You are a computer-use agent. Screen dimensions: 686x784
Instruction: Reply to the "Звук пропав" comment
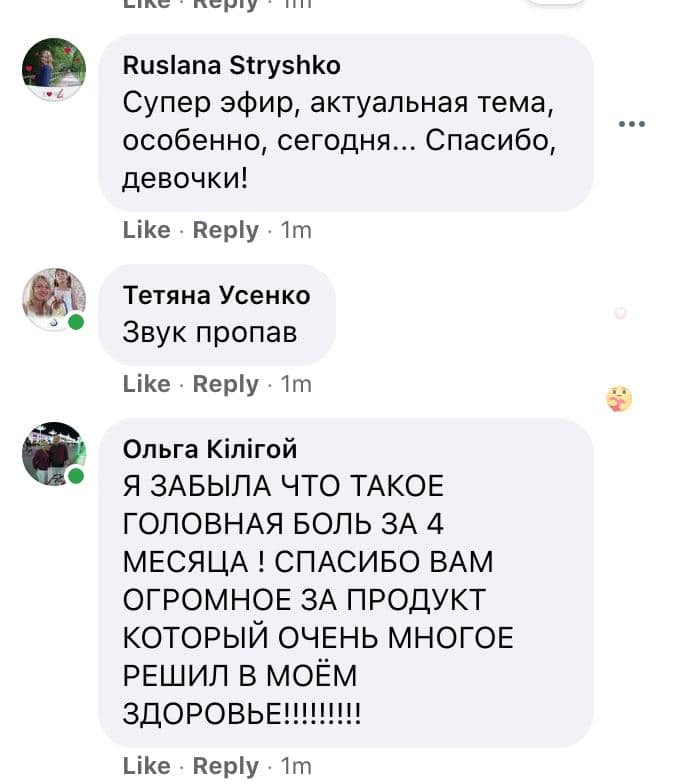225,384
